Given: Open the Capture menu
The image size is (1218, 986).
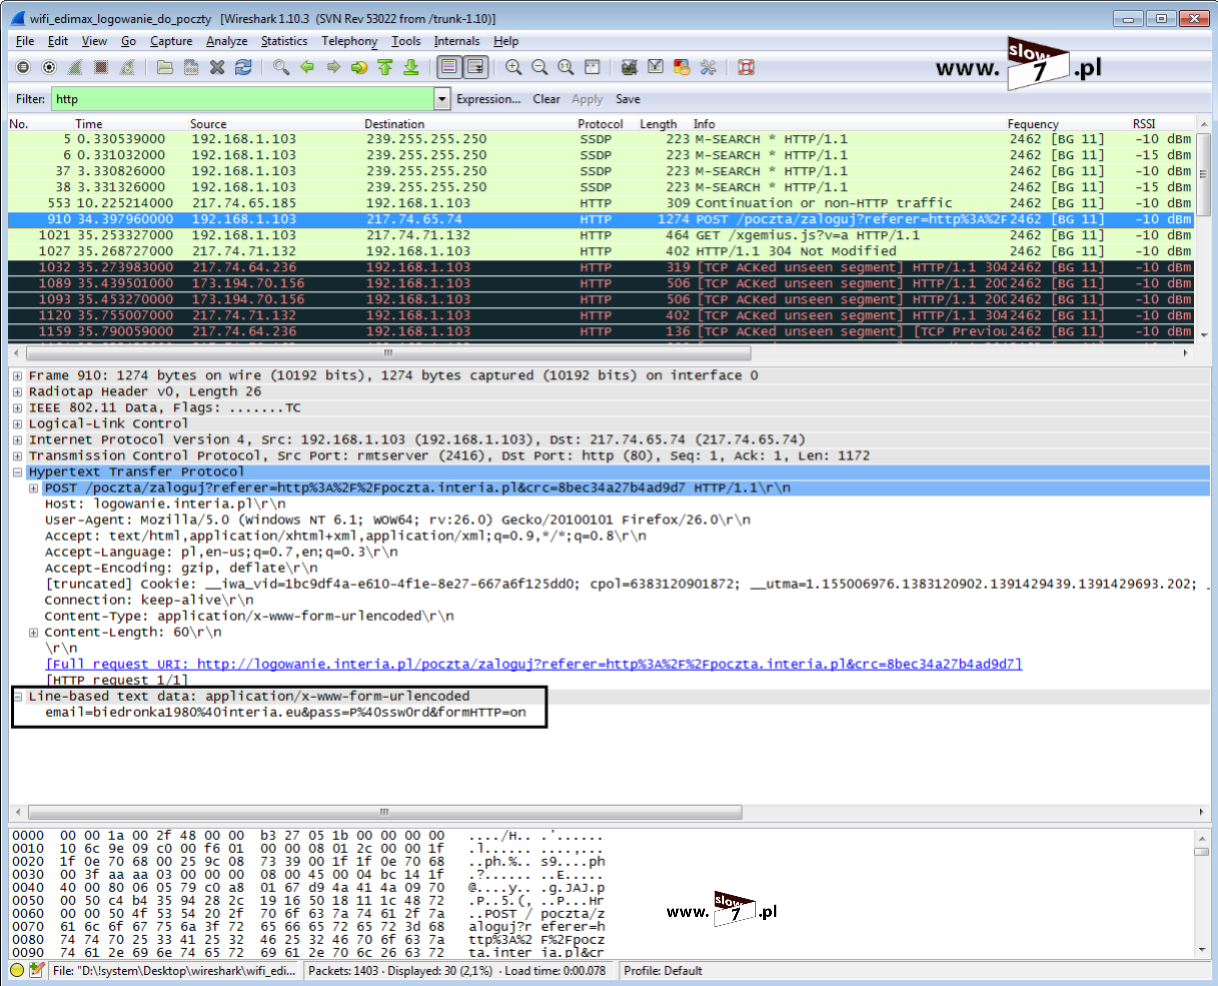Looking at the screenshot, I should [171, 41].
